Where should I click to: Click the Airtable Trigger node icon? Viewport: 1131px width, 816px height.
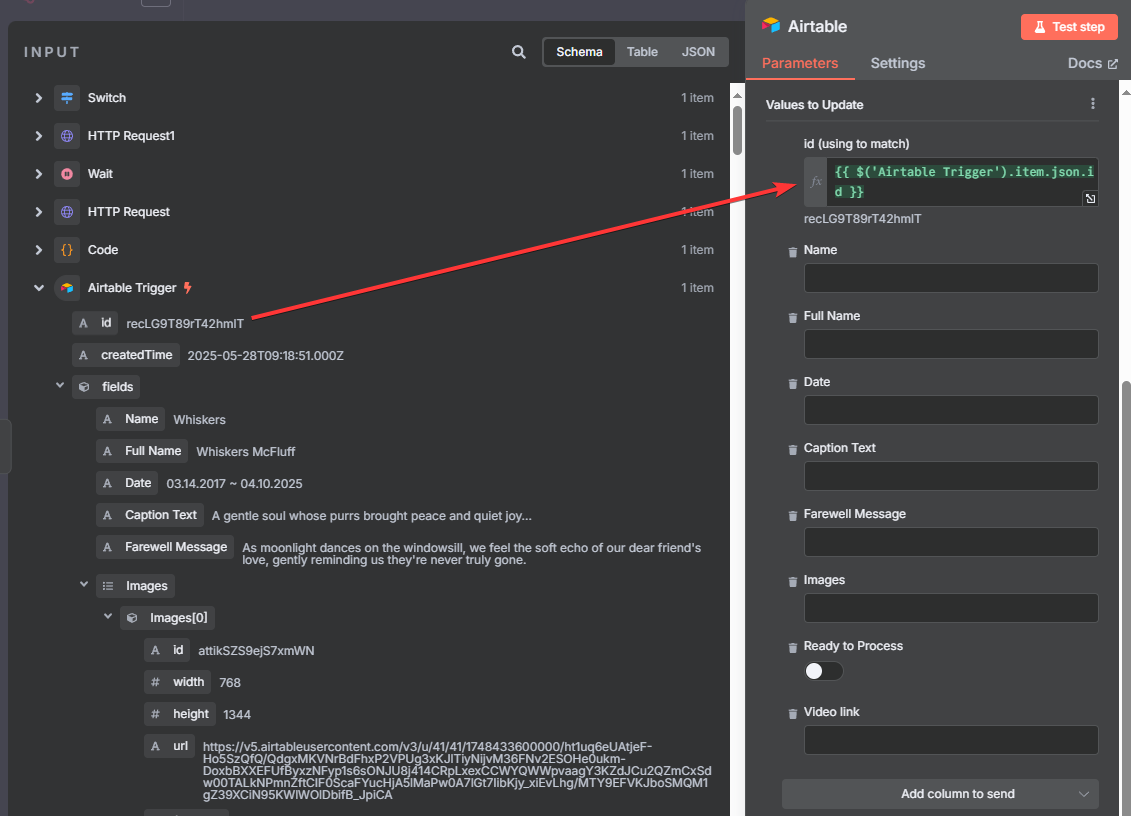(x=67, y=288)
